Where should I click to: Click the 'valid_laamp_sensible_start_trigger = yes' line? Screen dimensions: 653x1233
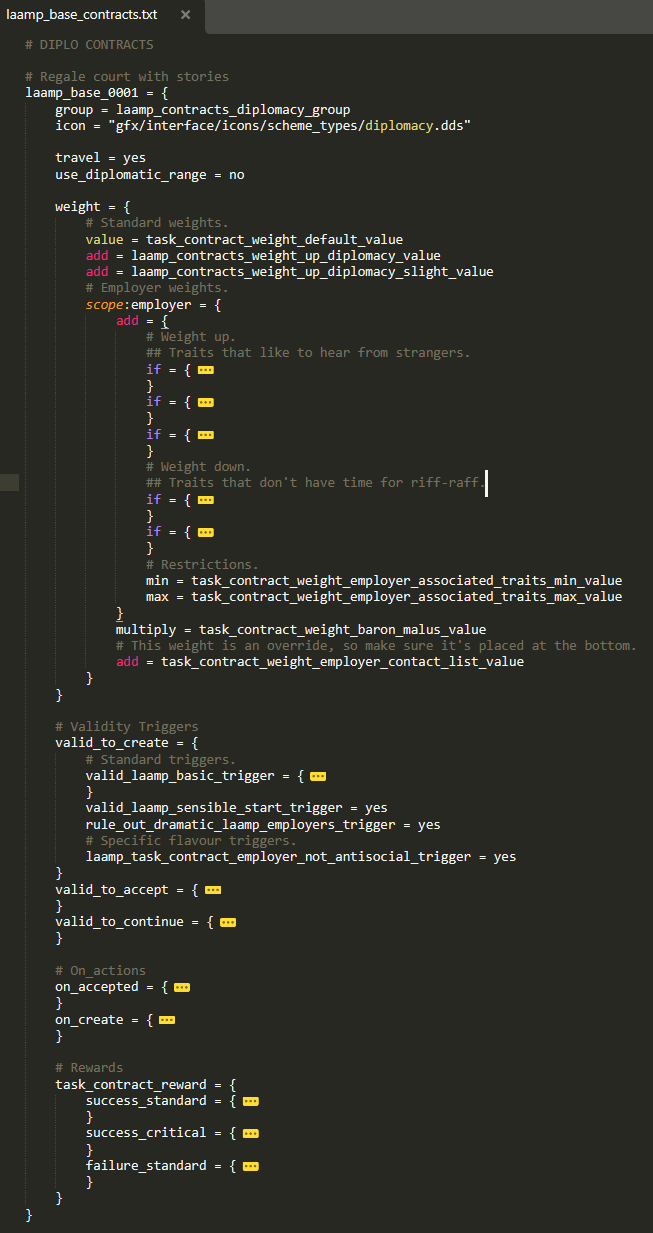tap(237, 808)
